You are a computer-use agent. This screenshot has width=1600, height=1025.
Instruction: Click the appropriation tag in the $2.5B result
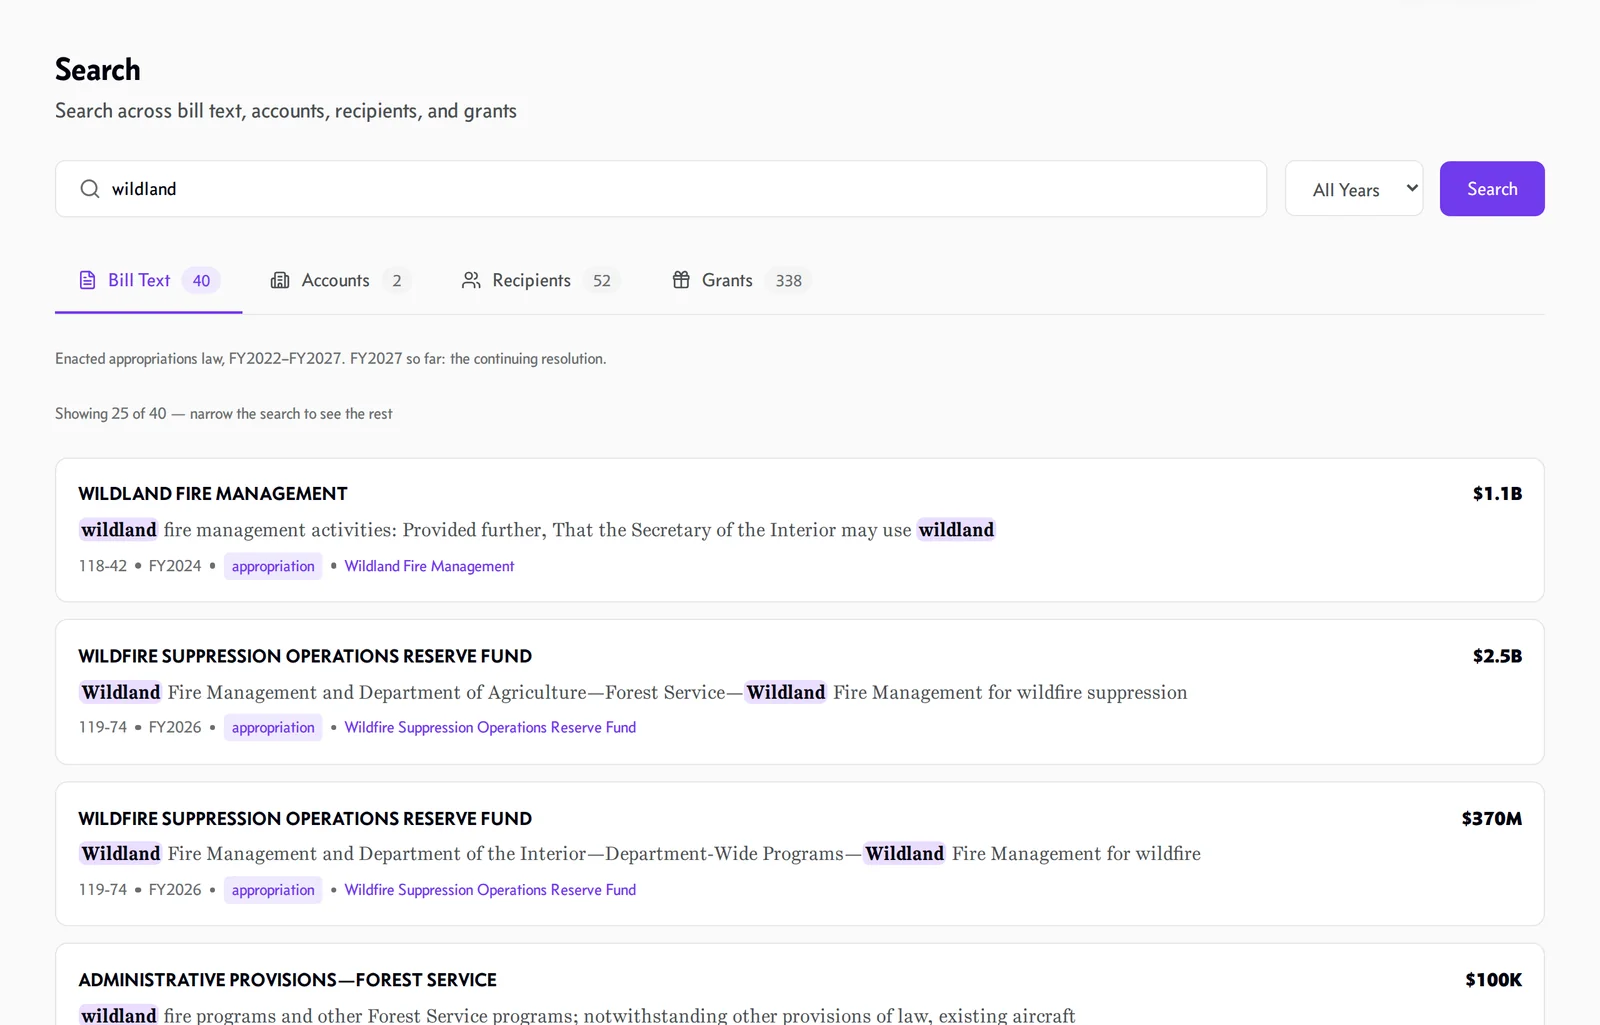pos(273,727)
